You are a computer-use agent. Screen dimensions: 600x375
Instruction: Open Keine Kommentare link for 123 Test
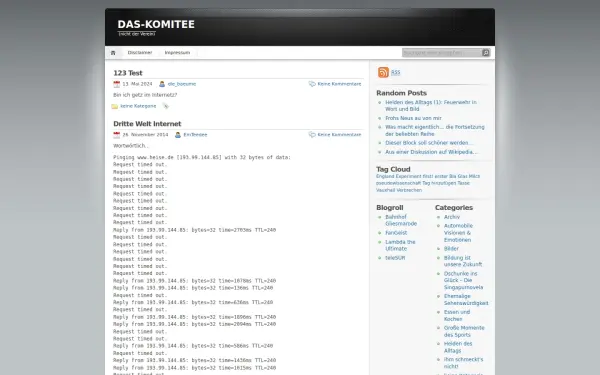(x=339, y=84)
